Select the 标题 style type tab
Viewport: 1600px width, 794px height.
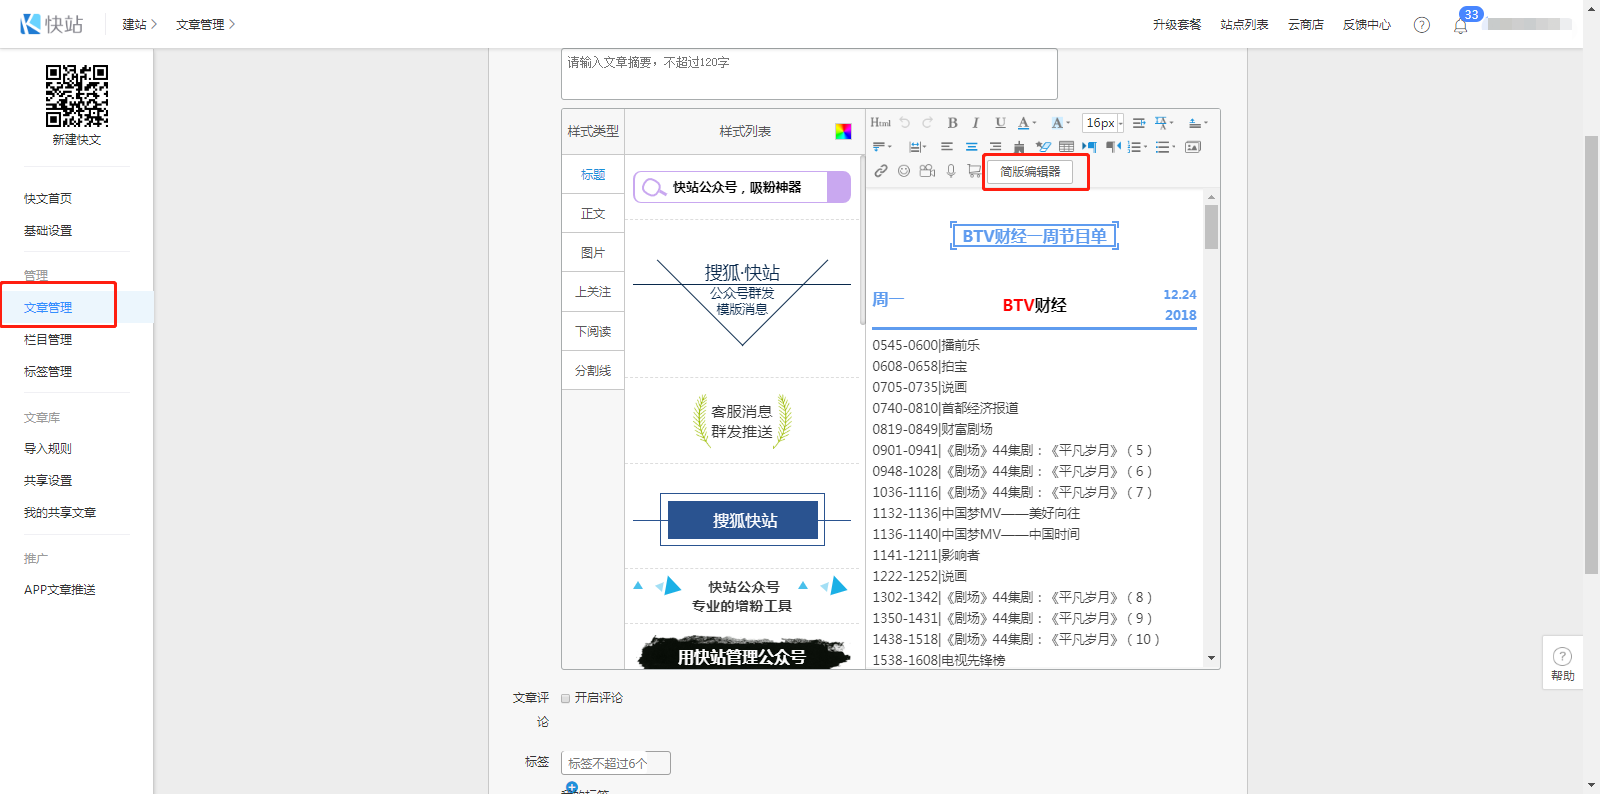(x=593, y=175)
